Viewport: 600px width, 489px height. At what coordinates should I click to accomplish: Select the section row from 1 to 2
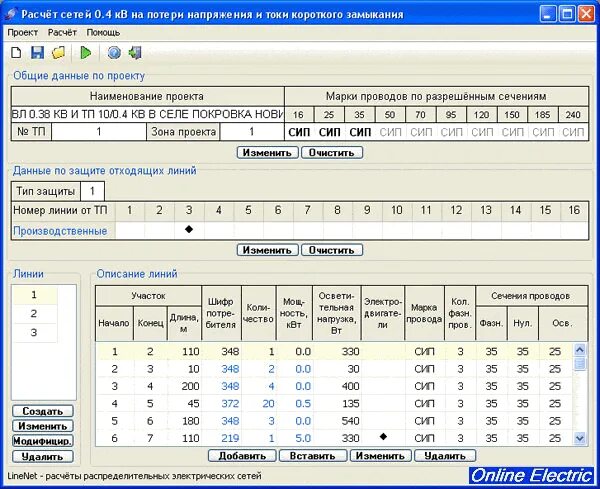(334, 351)
